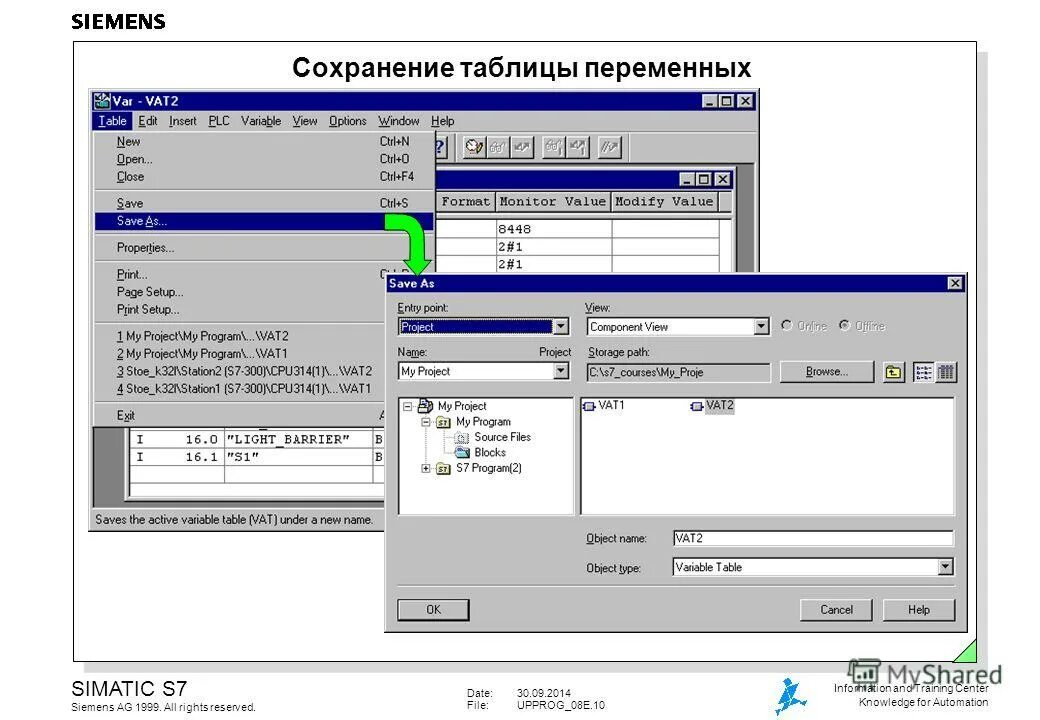
Task: Click the Cancel button in Save As
Action: [836, 609]
